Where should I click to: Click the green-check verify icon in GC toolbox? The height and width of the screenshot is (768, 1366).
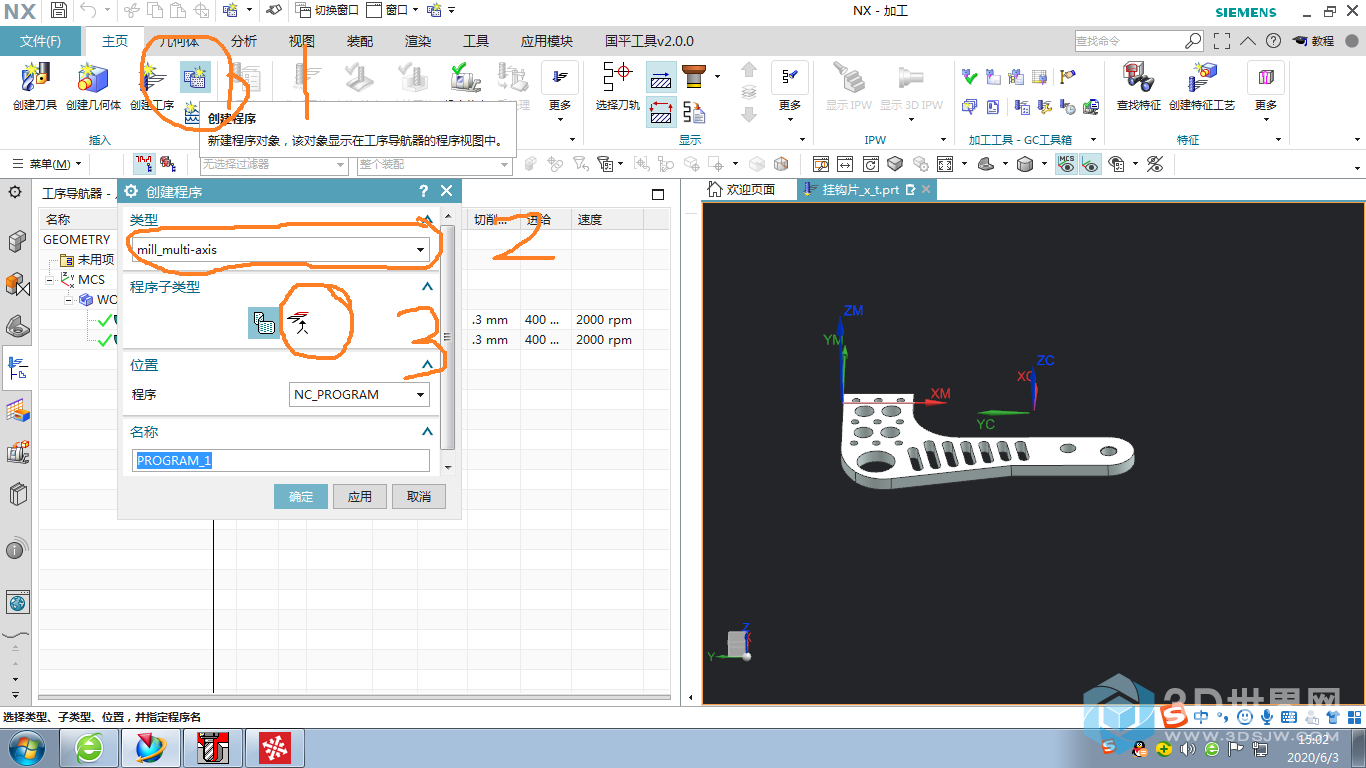pos(968,76)
